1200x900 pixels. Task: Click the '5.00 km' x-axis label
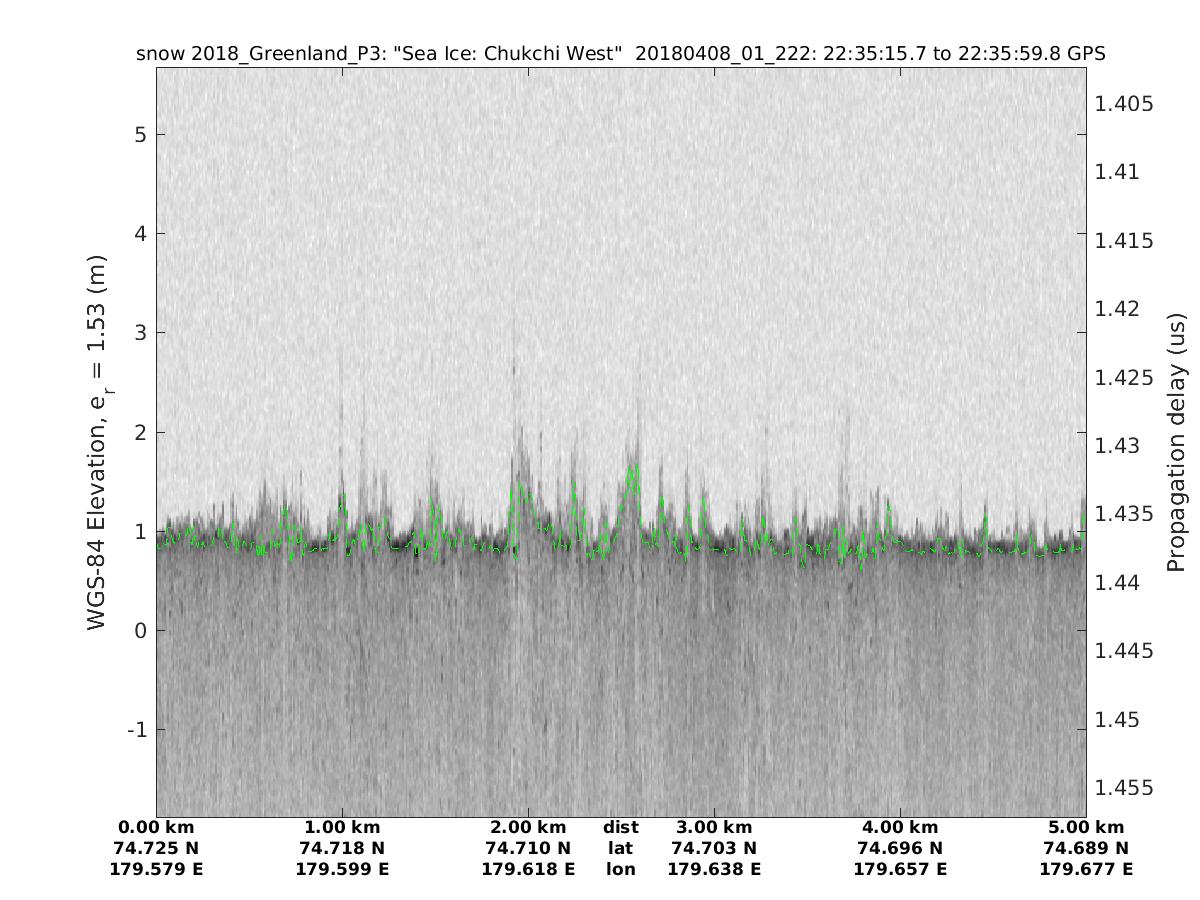pyautogui.click(x=1086, y=828)
